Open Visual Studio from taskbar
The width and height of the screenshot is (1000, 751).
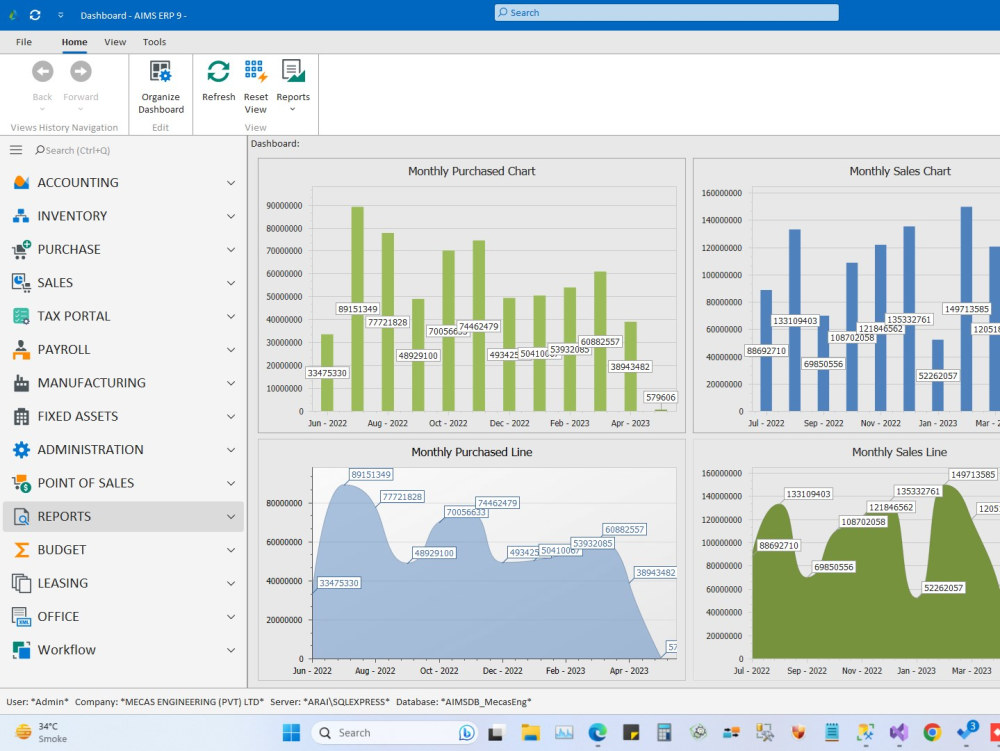tap(899, 733)
